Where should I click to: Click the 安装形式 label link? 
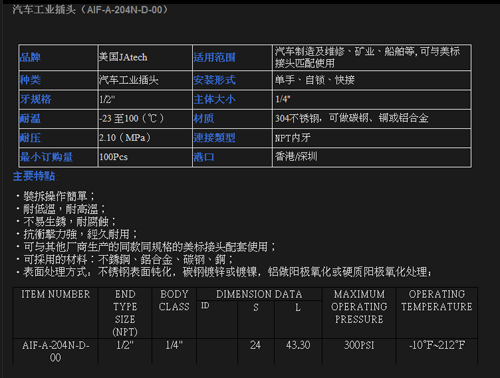[x=214, y=80]
